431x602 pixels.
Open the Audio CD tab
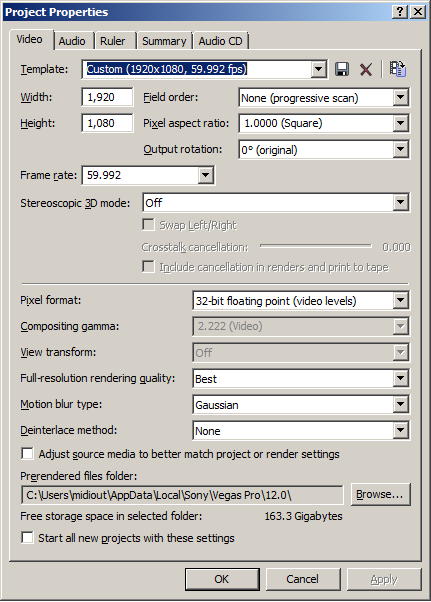[221, 41]
